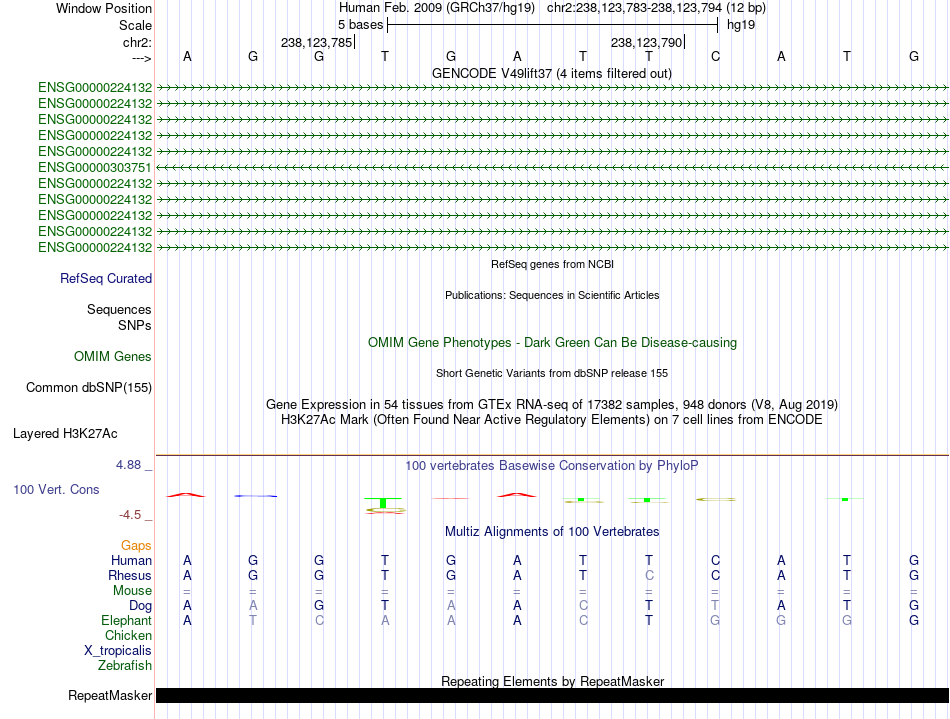This screenshot has height=719, width=950.
Task: Click base C in the top sequence row
Action: click(x=716, y=56)
